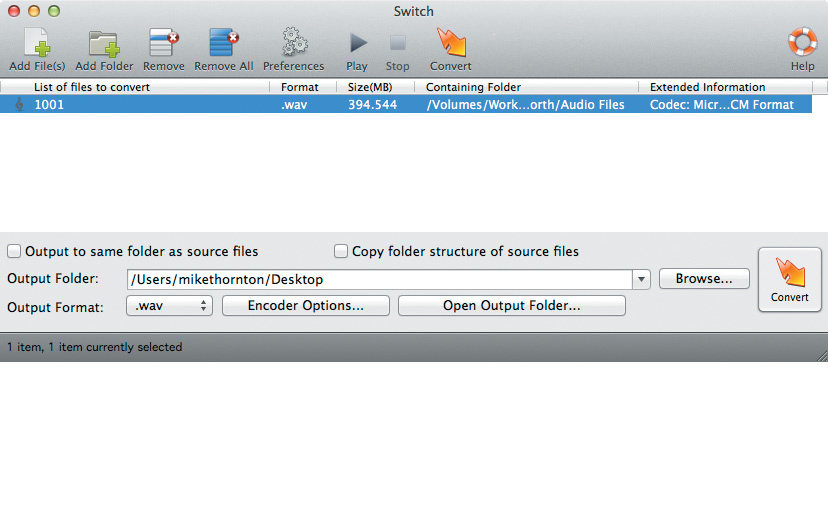
Task: Click the Browse... button
Action: coord(704,279)
